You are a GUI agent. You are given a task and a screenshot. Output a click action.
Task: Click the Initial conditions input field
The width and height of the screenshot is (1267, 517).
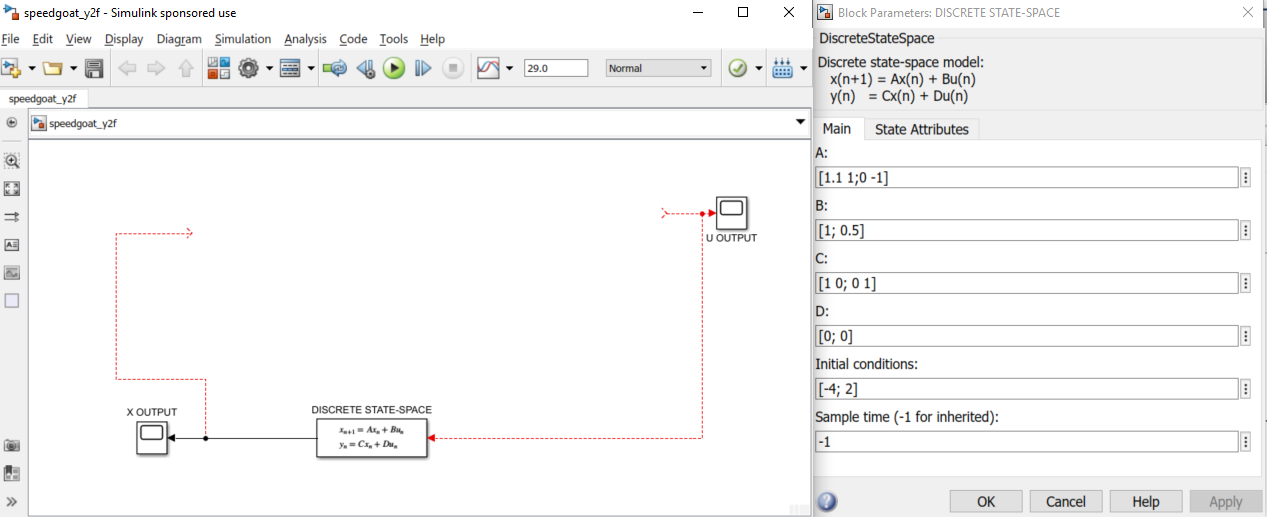tap(1027, 389)
